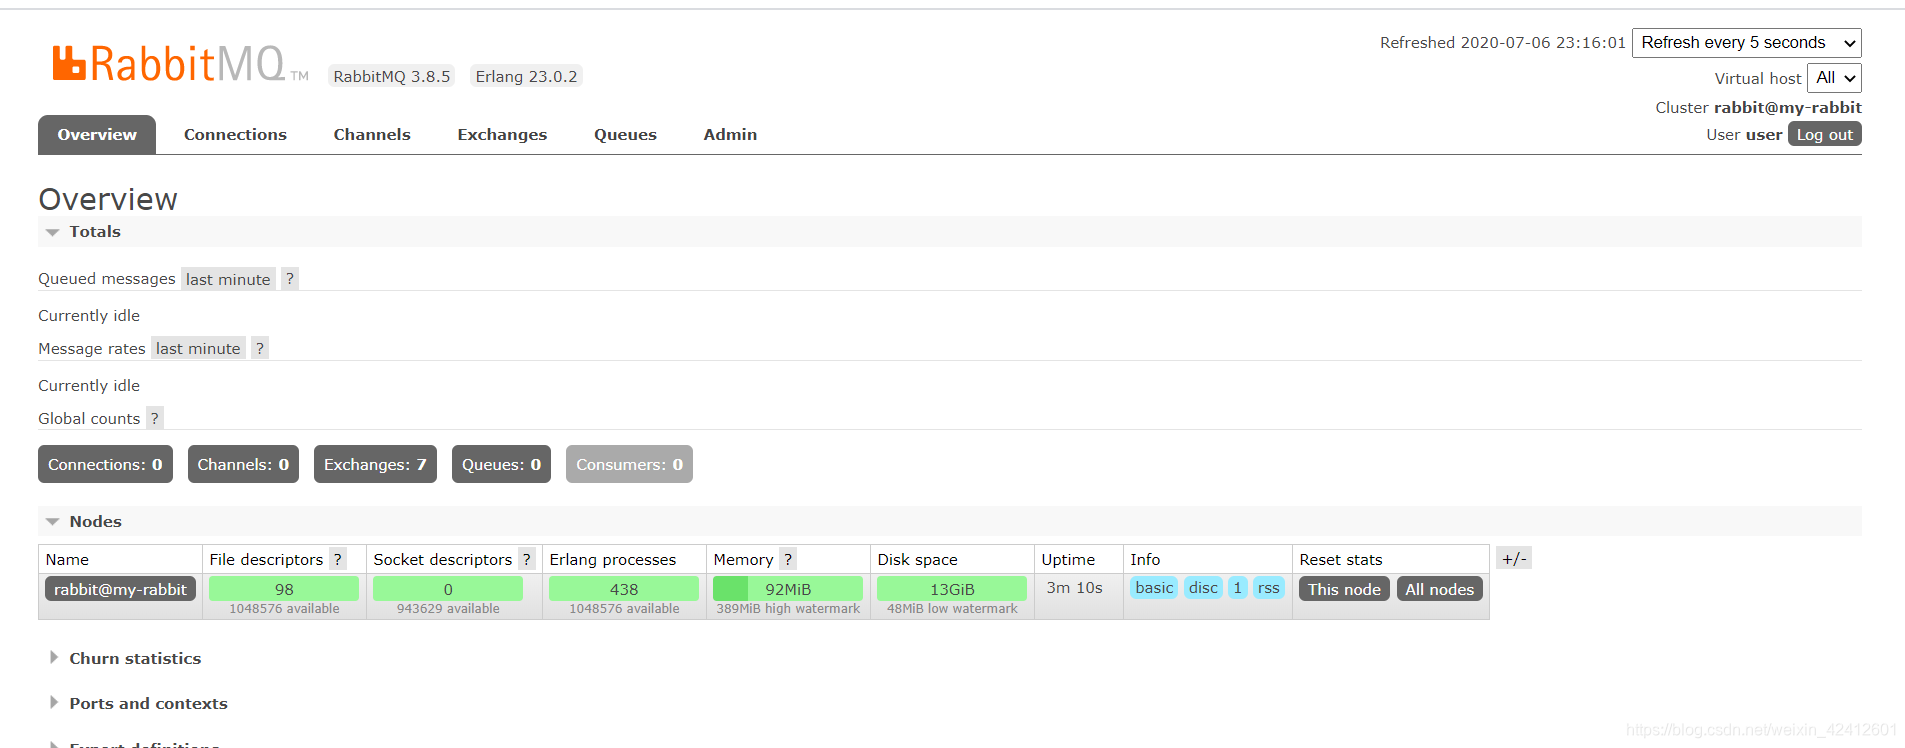Select the Overview tab
Viewport: 1905px width, 748px height.
[x=97, y=135]
